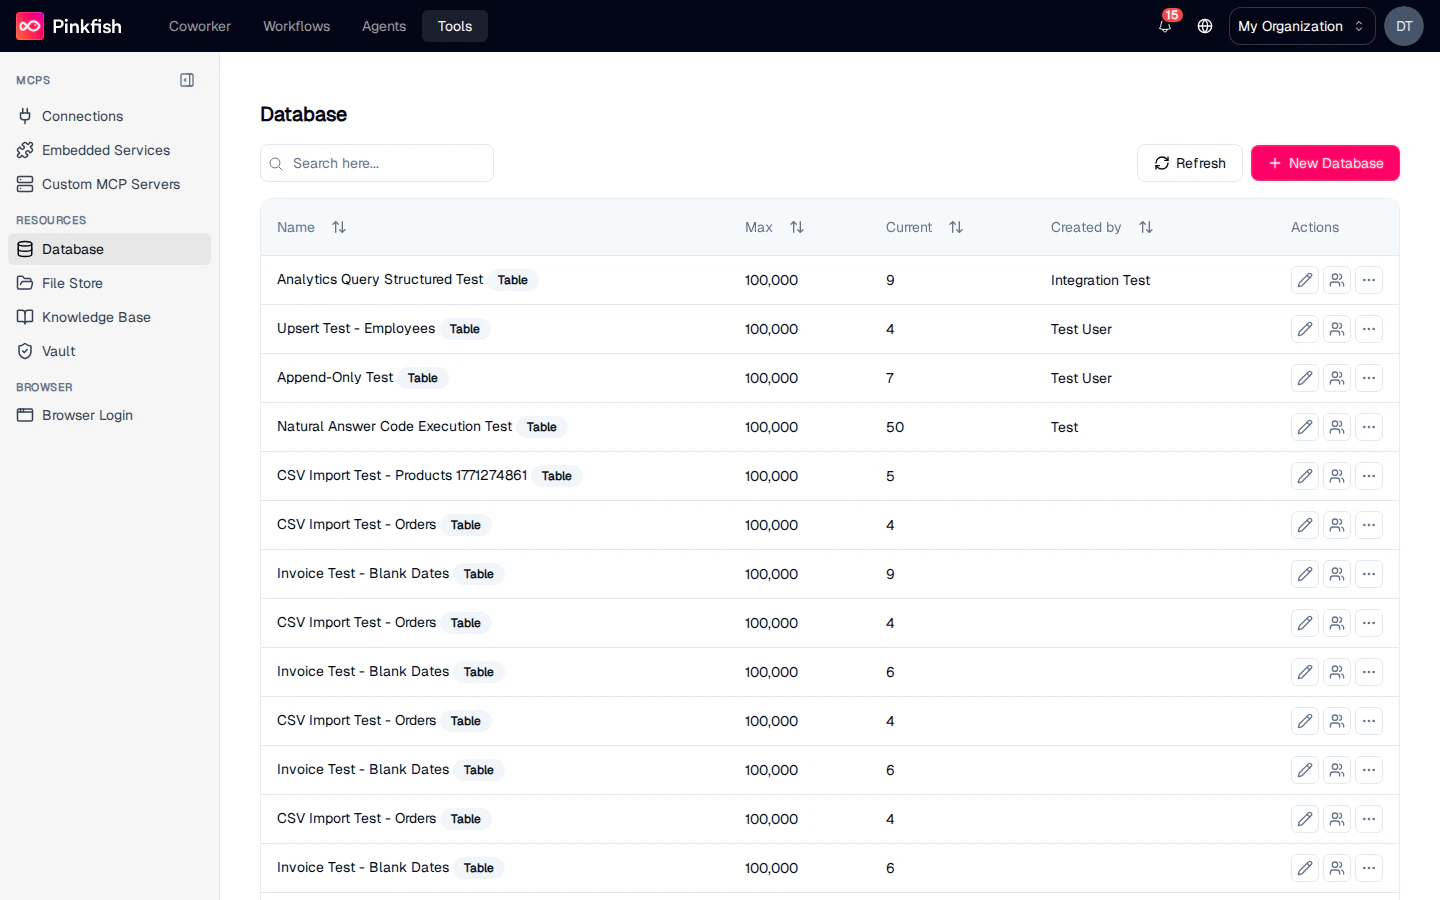The height and width of the screenshot is (900, 1440).
Task: Edit the Natural Answer Code Execution Test row
Action: 1304,427
